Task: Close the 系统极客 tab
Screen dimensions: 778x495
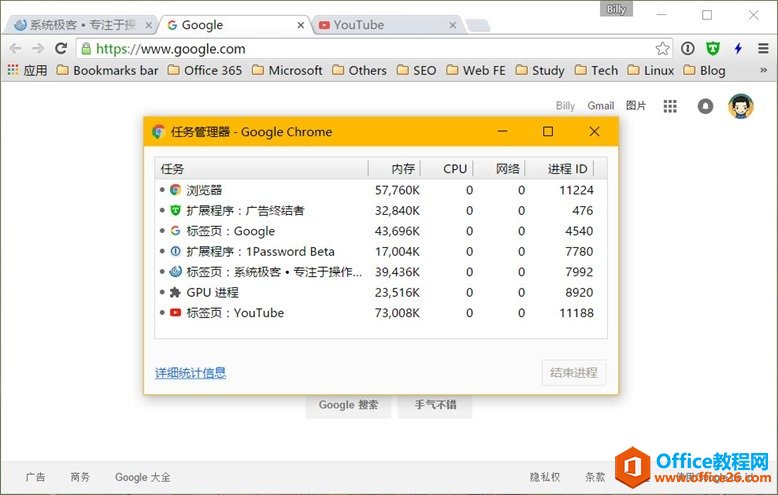Action: pyautogui.click(x=148, y=25)
